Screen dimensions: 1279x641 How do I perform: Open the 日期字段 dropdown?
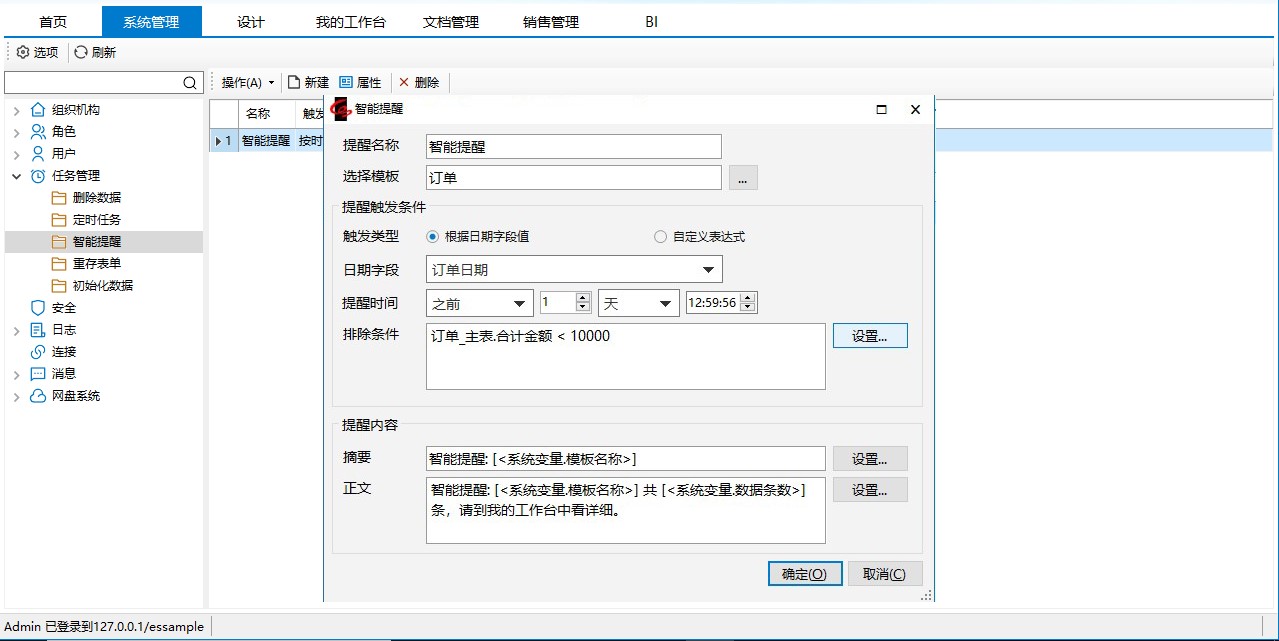pyautogui.click(x=708, y=269)
